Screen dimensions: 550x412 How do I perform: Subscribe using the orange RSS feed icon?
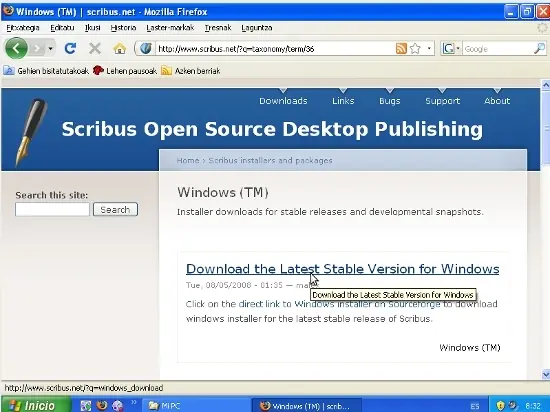tap(401, 48)
